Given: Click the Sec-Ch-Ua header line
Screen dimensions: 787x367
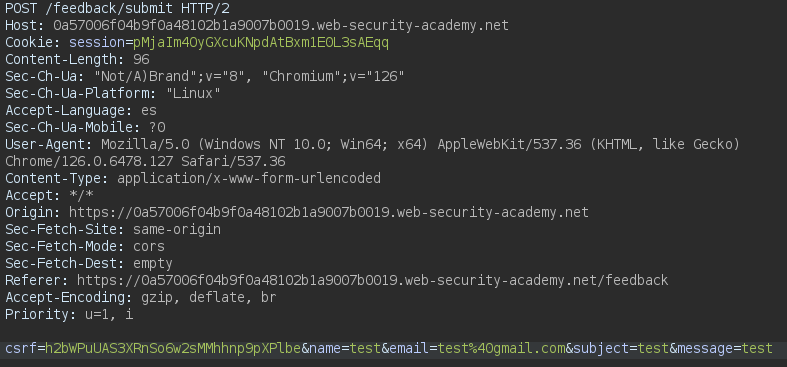Looking at the screenshot, I should pos(205,76).
